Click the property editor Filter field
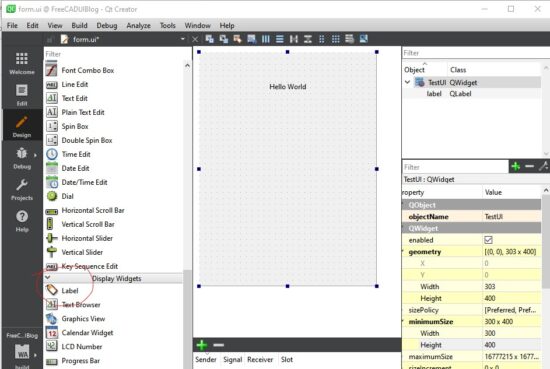The height and width of the screenshot is (369, 550). coord(455,167)
